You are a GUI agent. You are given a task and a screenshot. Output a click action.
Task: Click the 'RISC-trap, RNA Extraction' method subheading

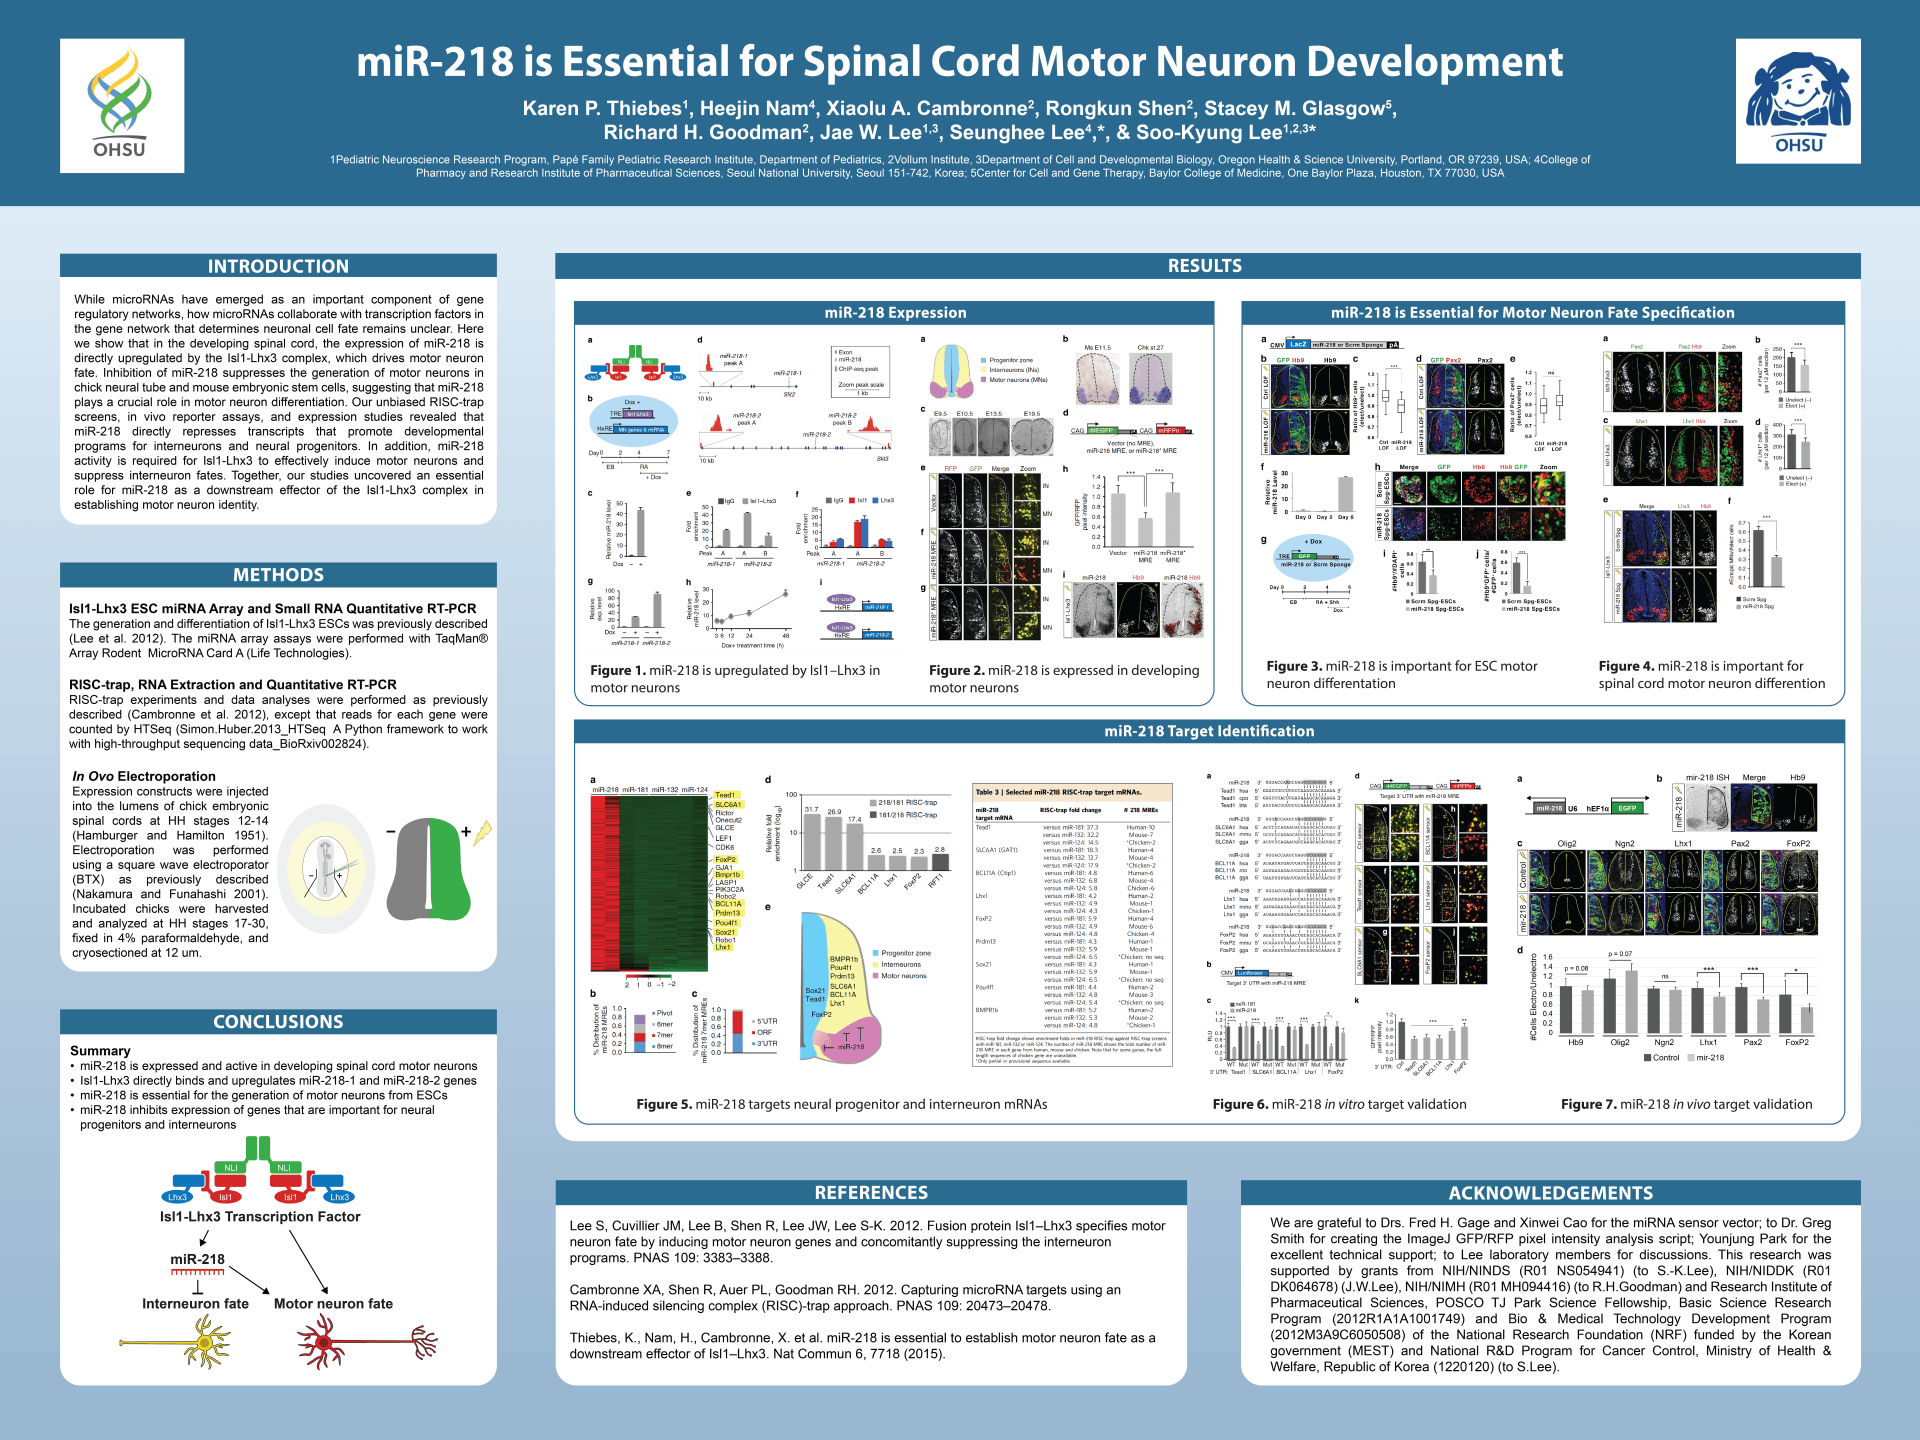pyautogui.click(x=233, y=685)
